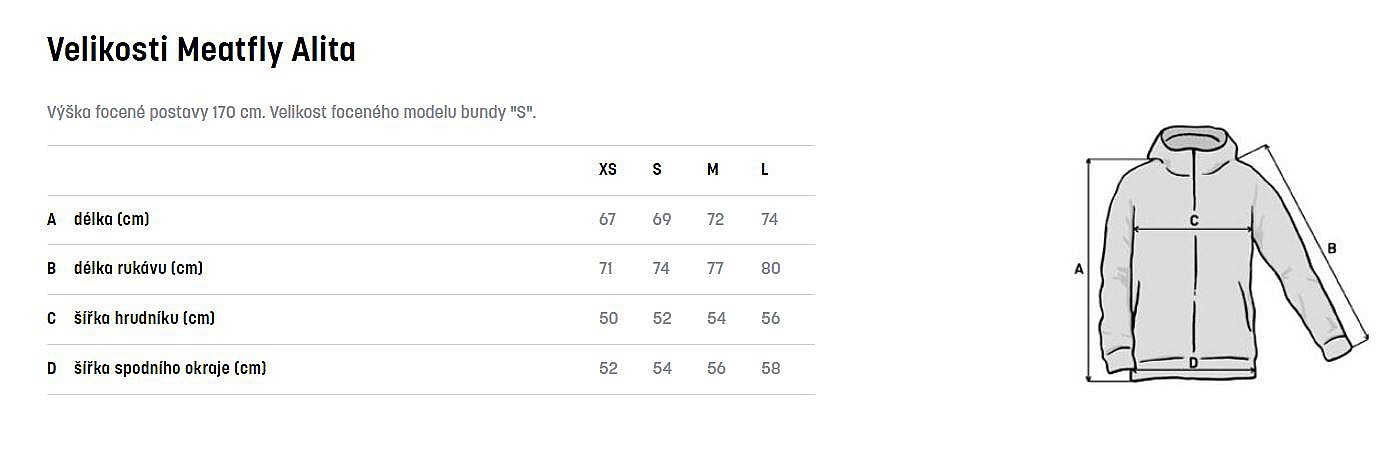Image resolution: width=1394 pixels, height=449 pixels.
Task: Select the M size column header
Action: [x=713, y=170]
